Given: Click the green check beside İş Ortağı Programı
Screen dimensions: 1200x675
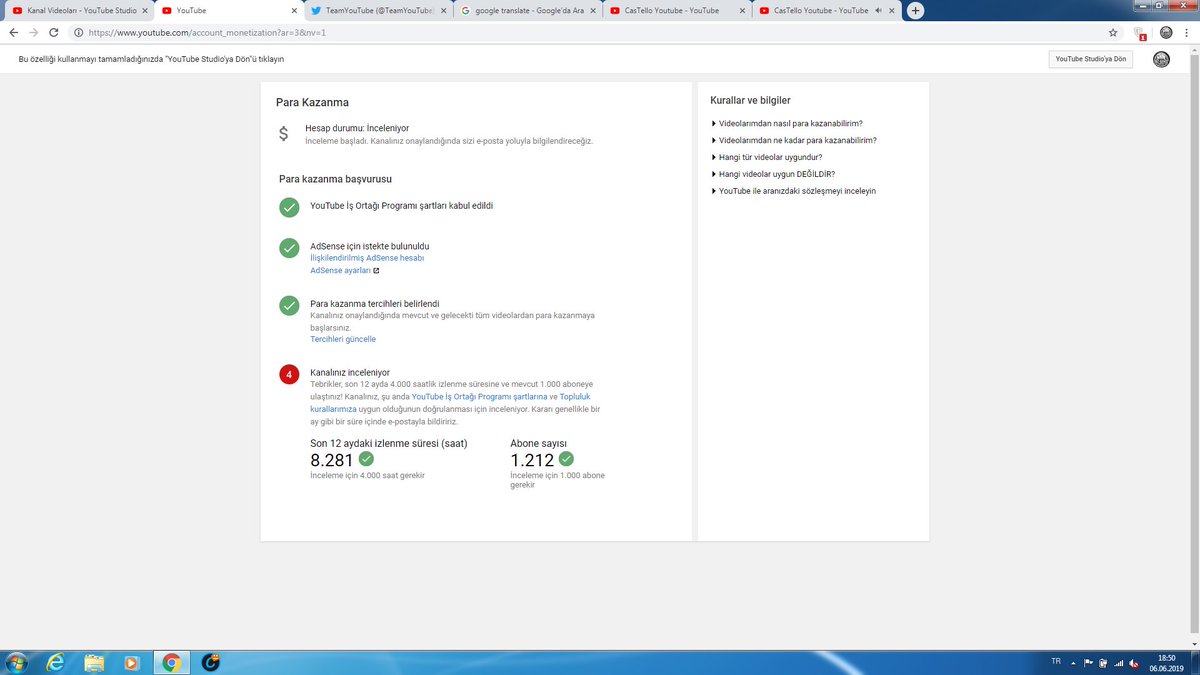Looking at the screenshot, I should pyautogui.click(x=289, y=207).
